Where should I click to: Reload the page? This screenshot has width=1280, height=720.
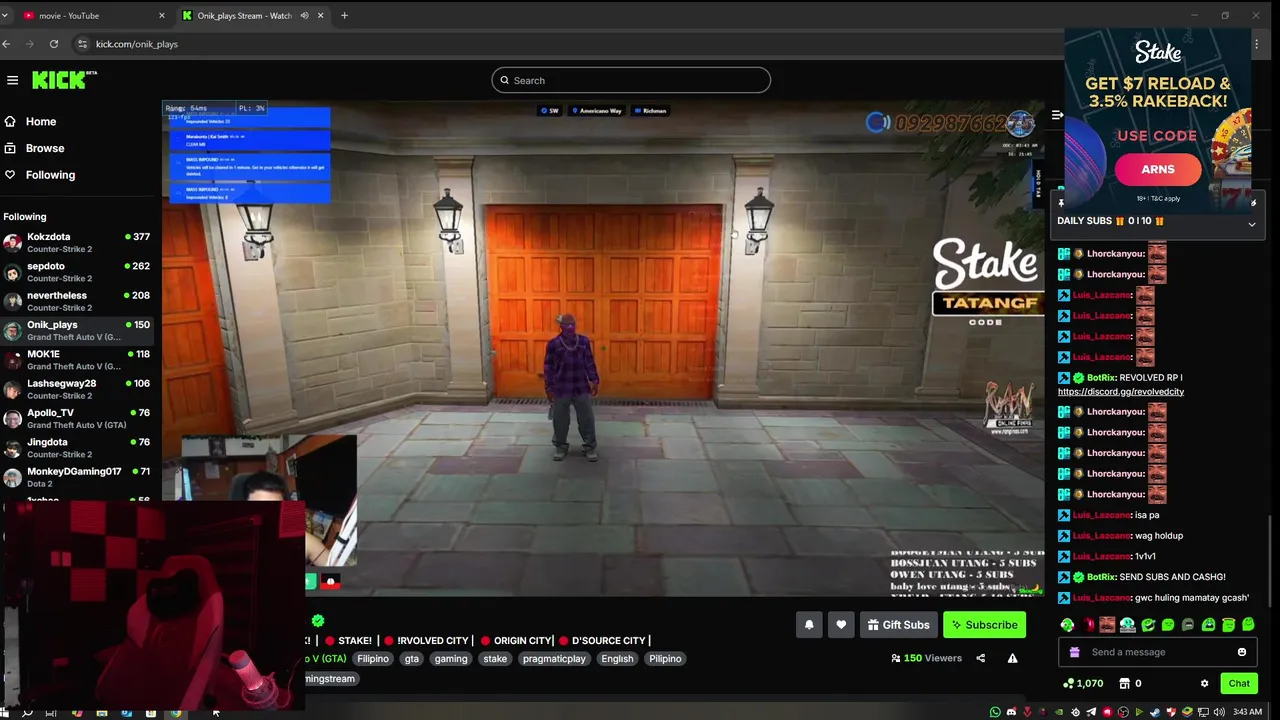pyautogui.click(x=54, y=44)
